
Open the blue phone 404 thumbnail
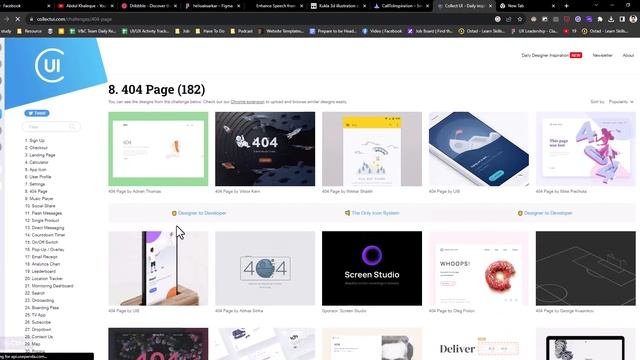479,149
